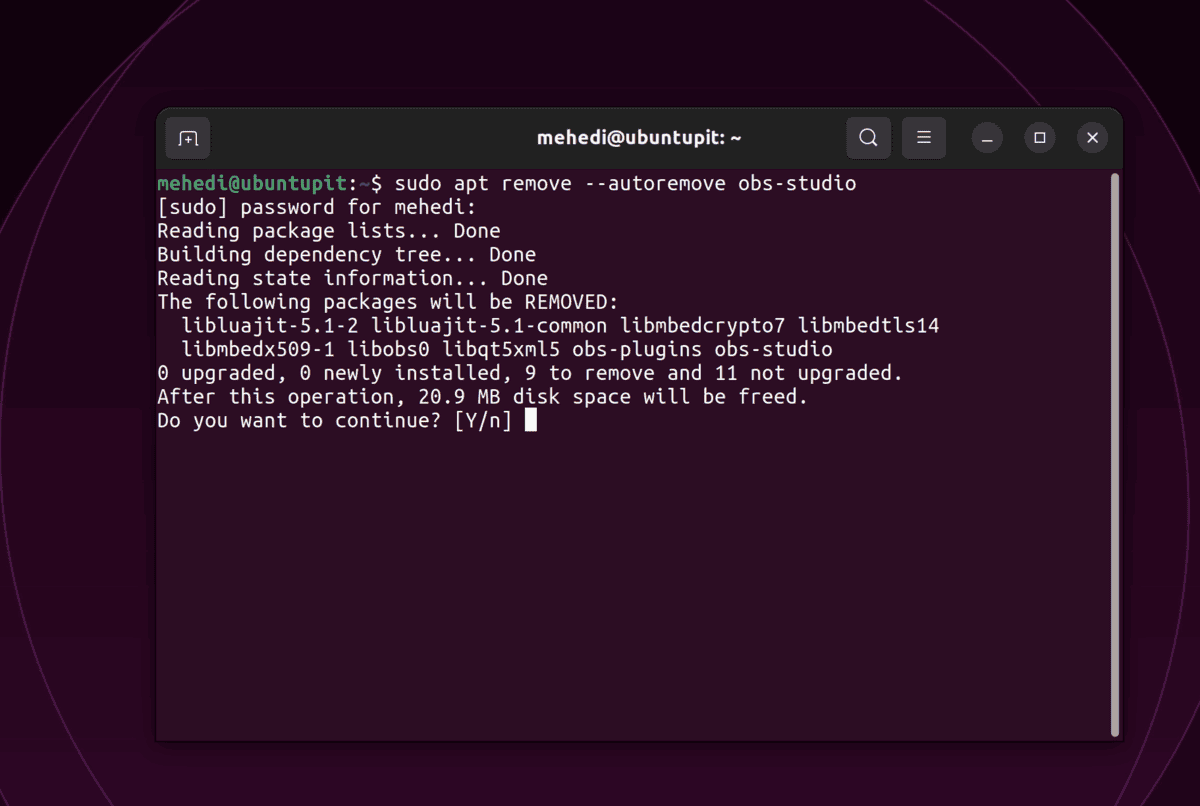
Task: Click the package name "libmbedcrypto7"
Action: point(703,326)
